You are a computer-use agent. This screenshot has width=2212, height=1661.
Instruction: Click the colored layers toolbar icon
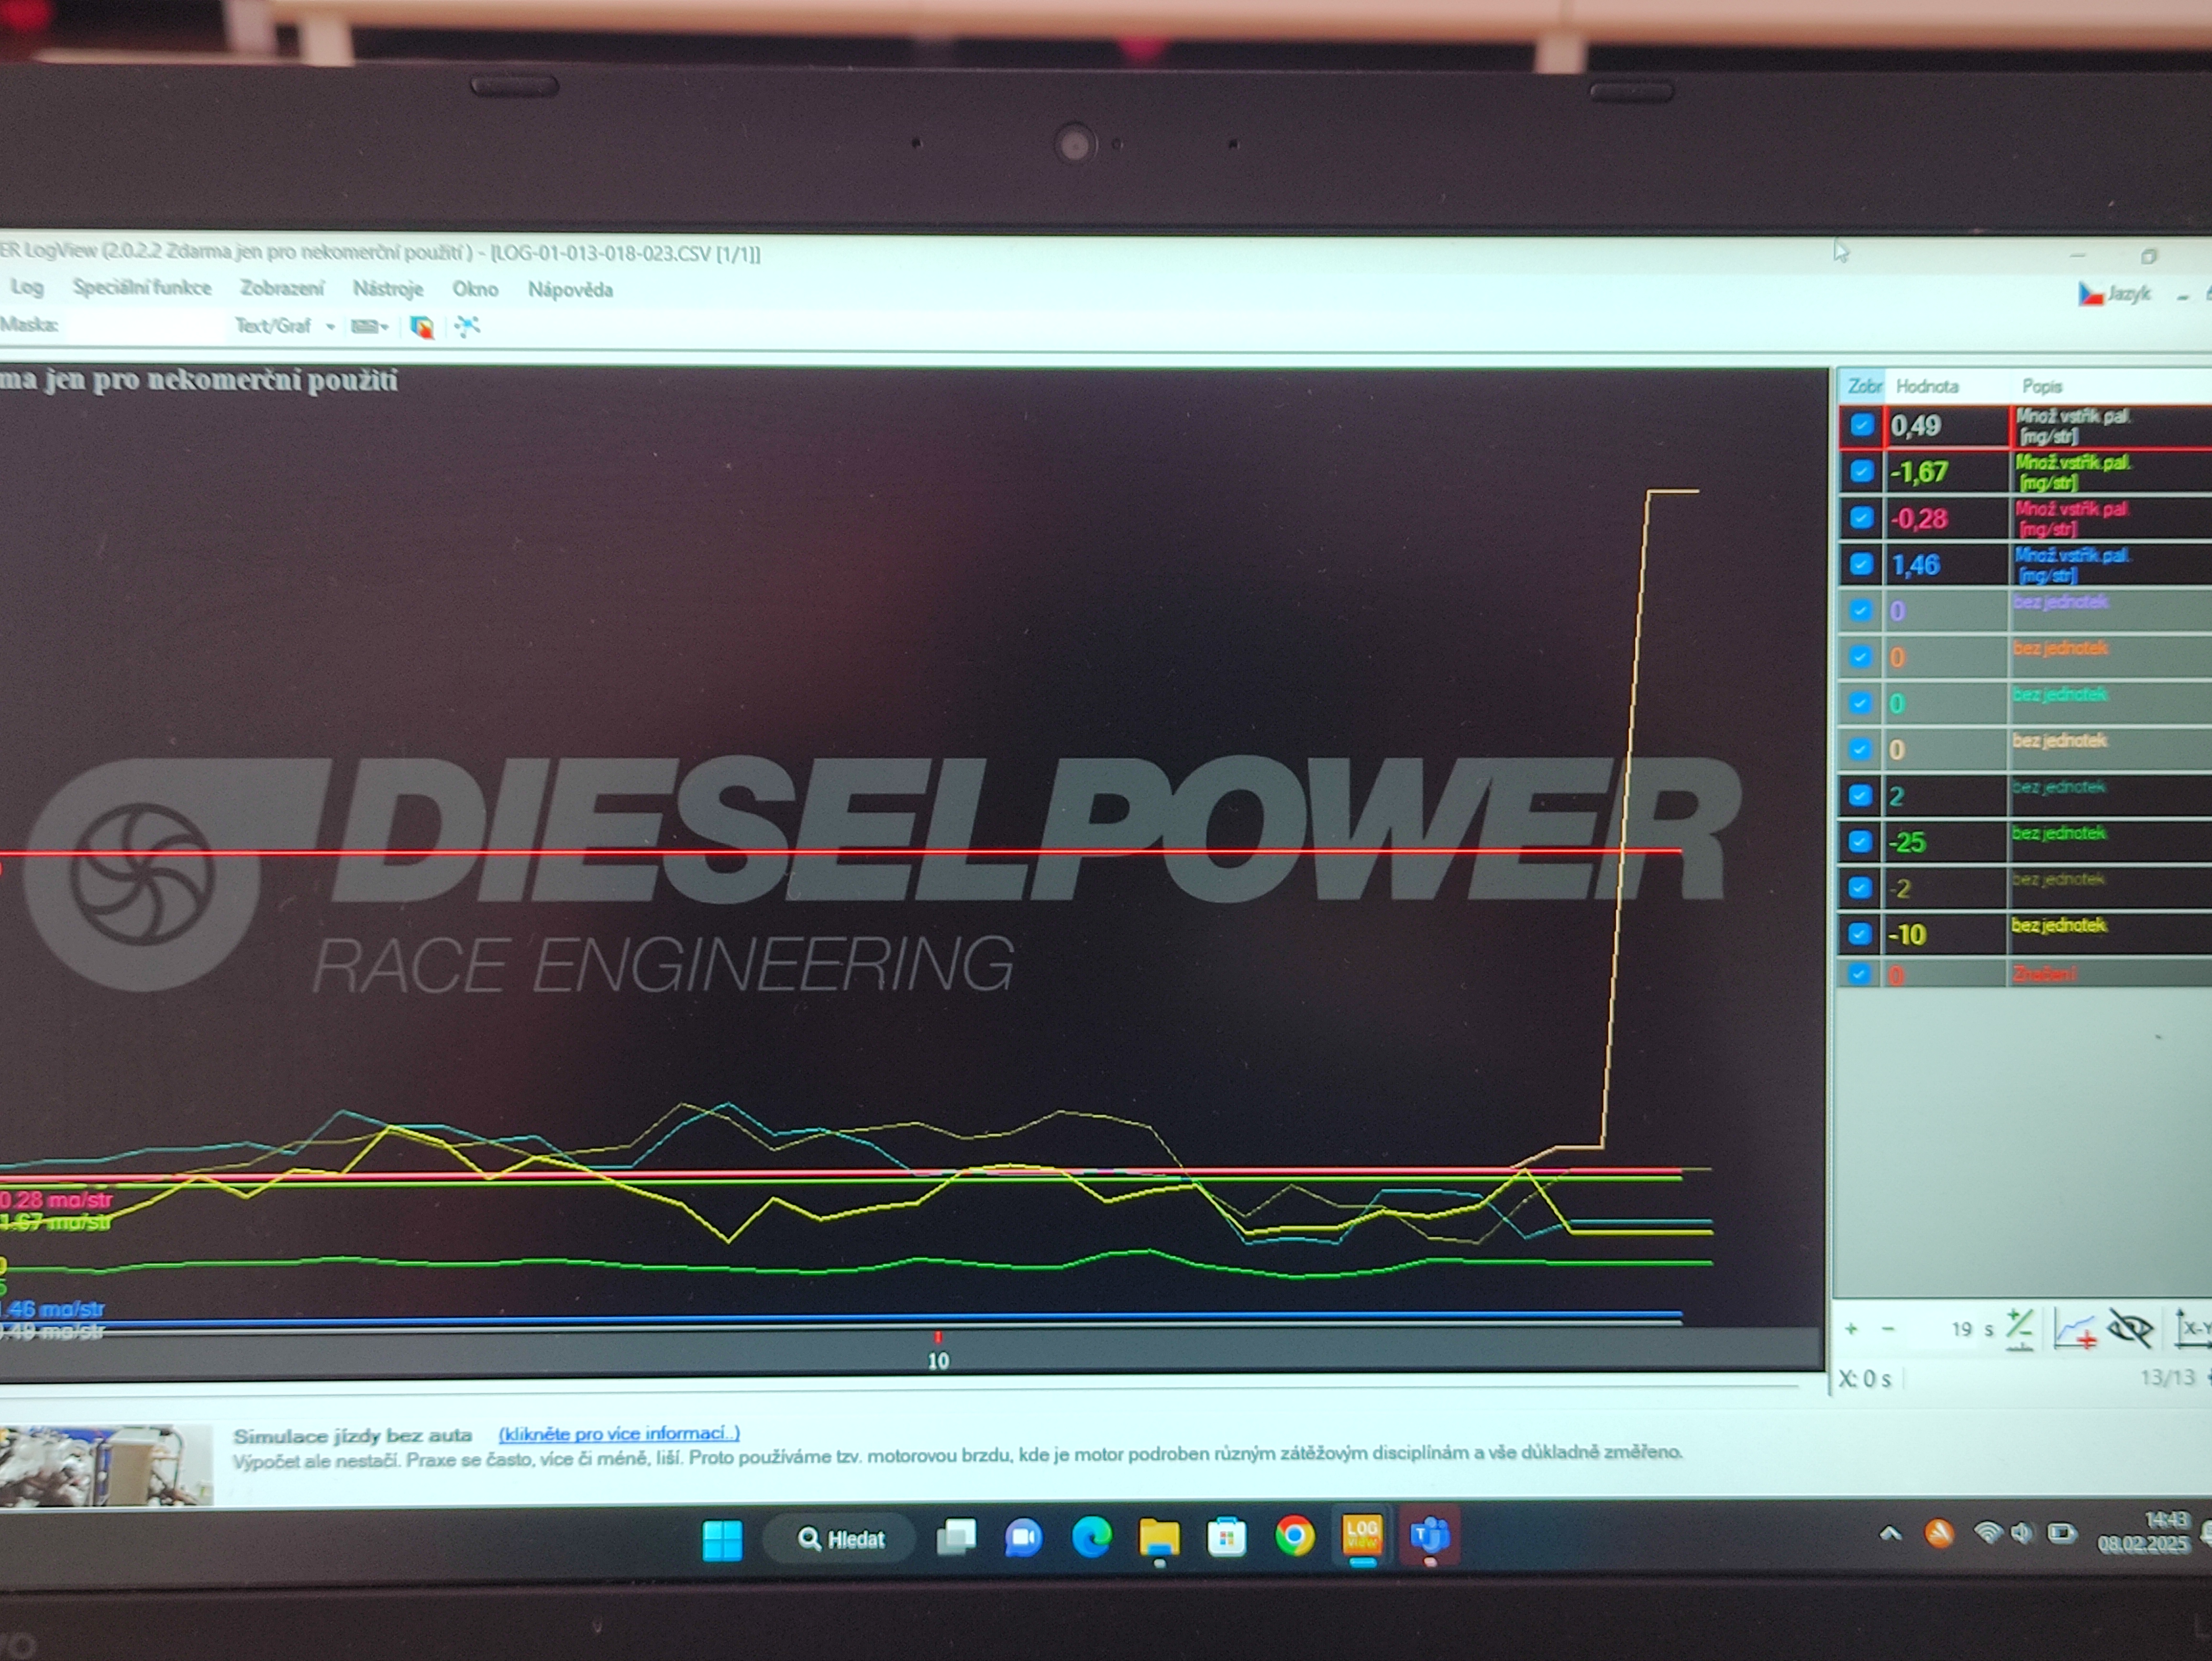(422, 327)
